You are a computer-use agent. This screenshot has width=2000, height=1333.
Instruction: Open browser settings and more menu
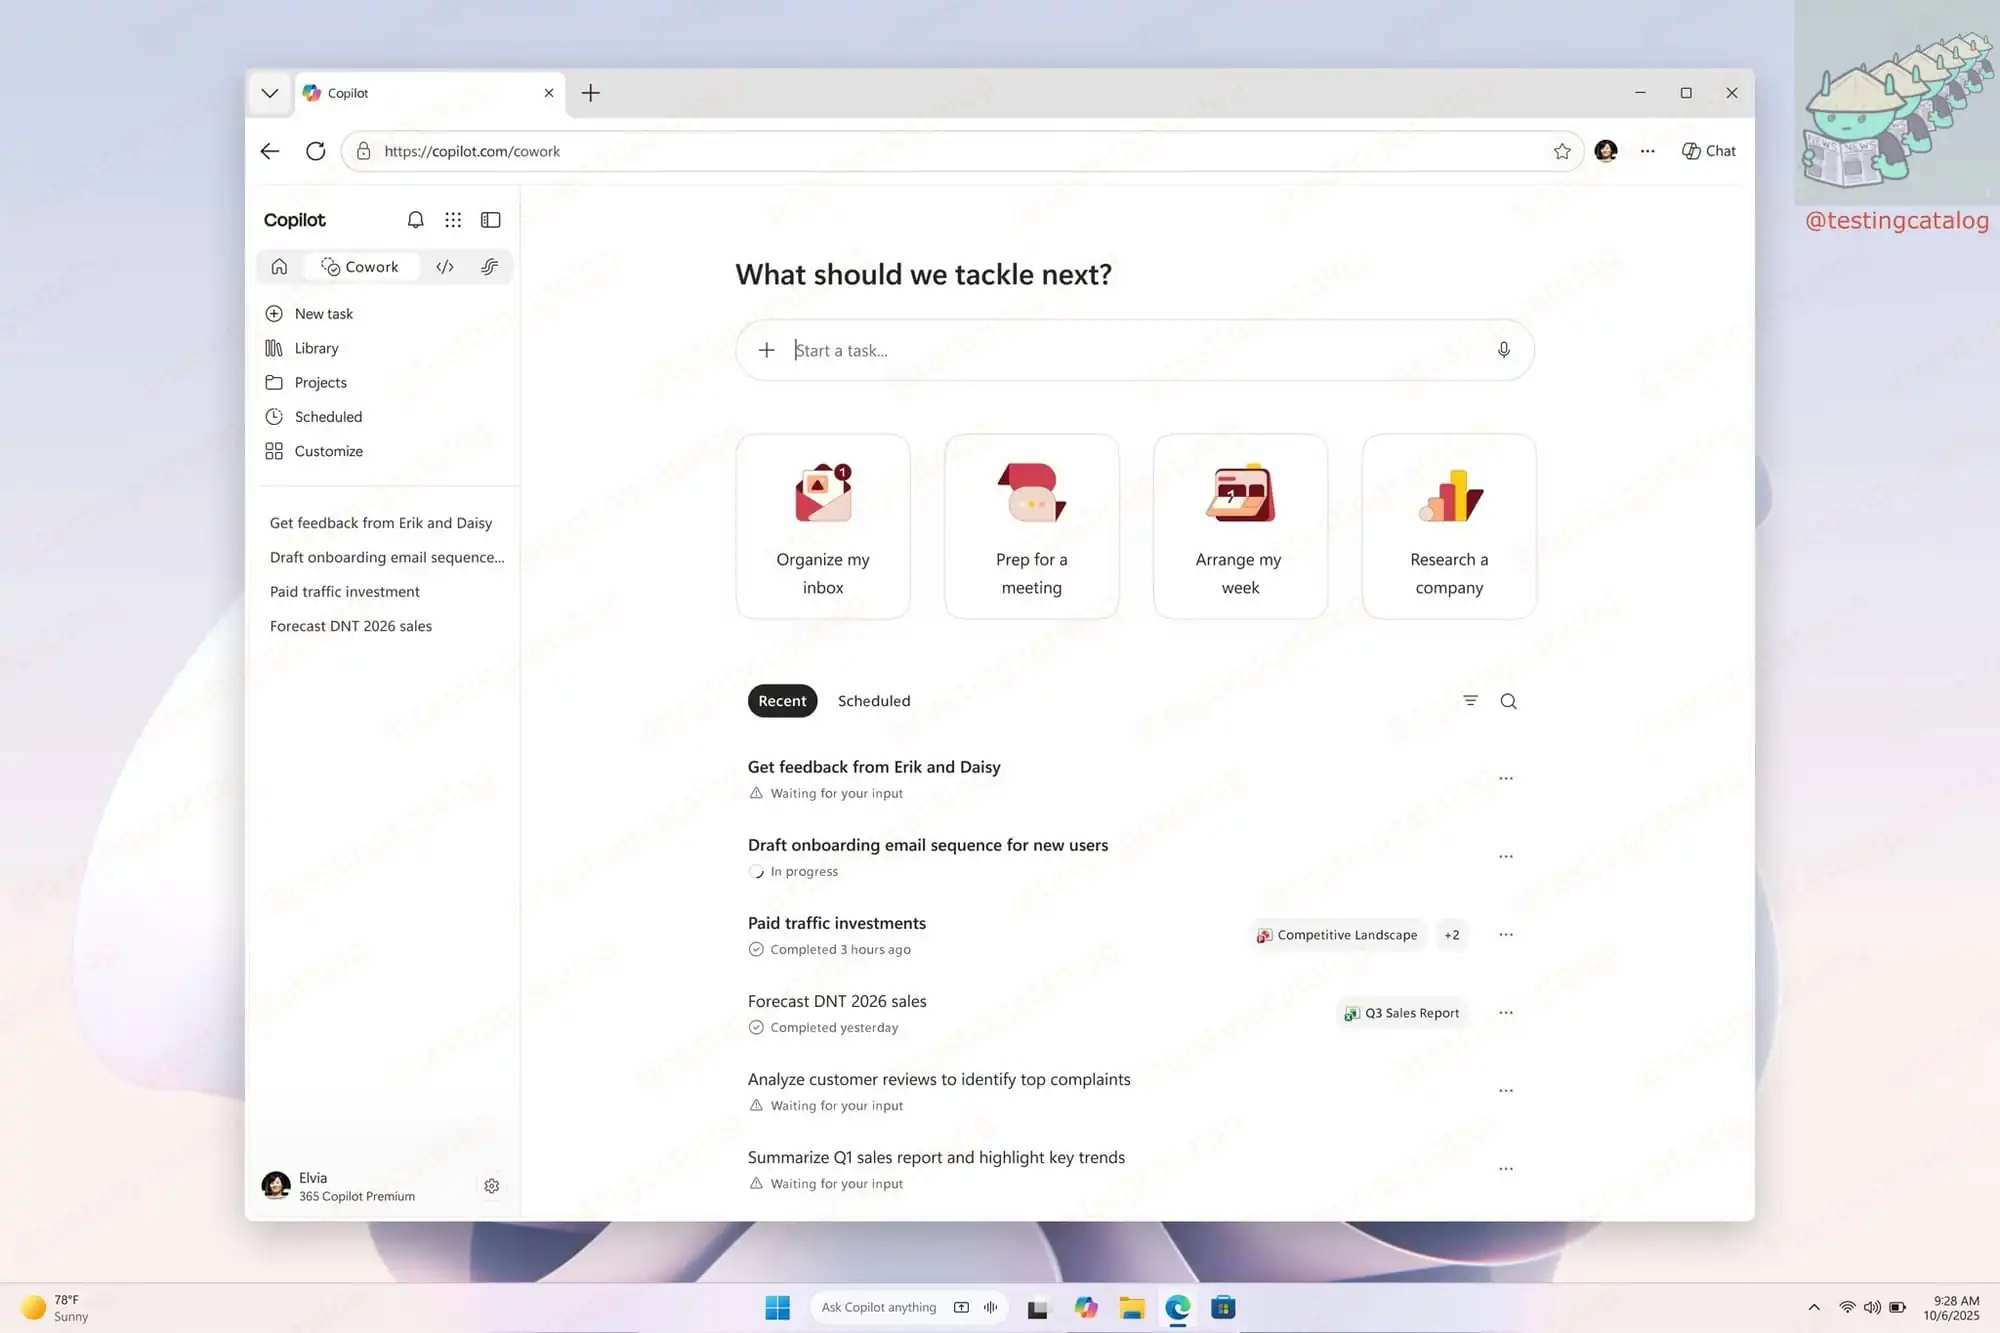(x=1648, y=151)
